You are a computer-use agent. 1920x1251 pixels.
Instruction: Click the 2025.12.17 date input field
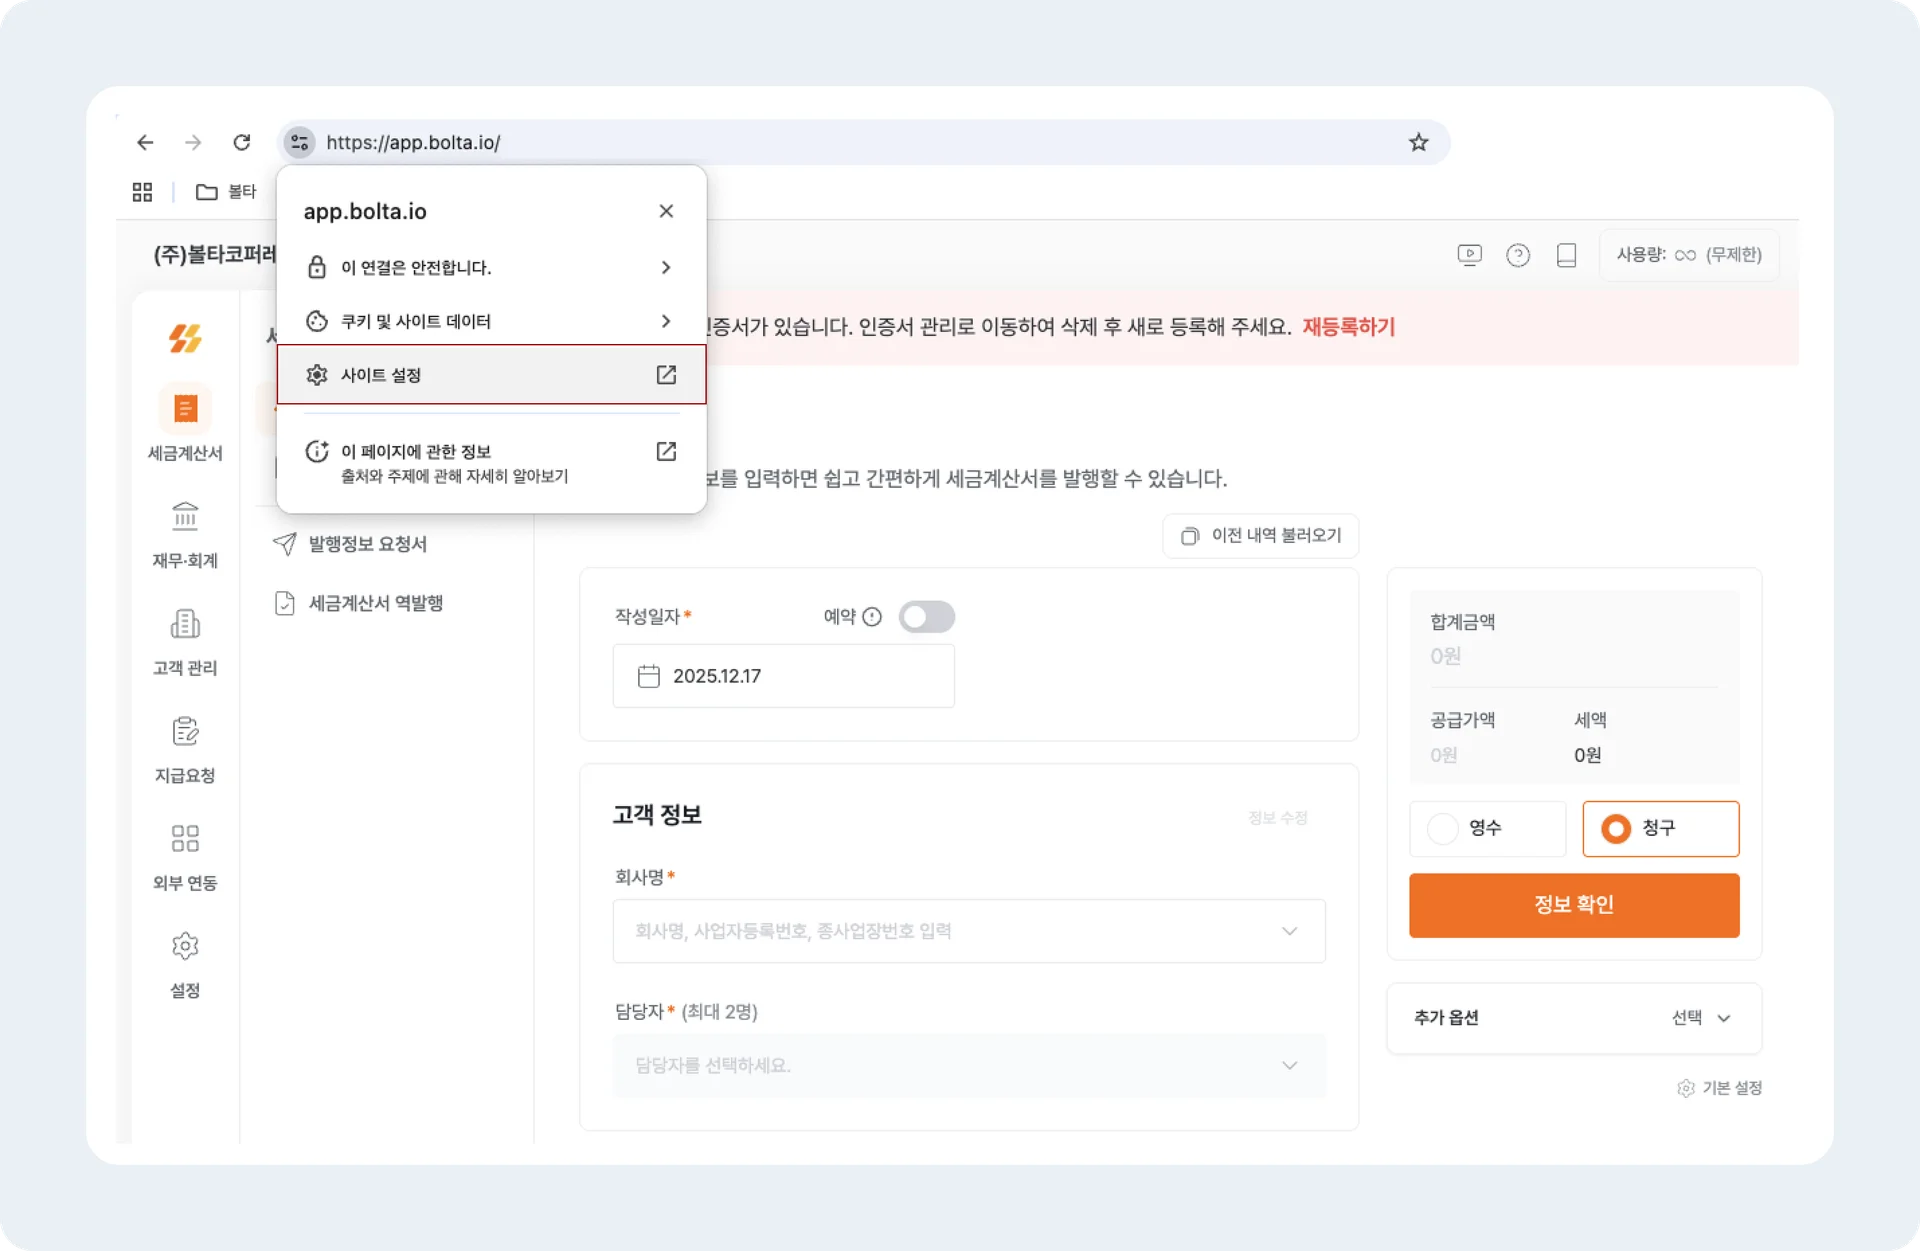(x=784, y=675)
